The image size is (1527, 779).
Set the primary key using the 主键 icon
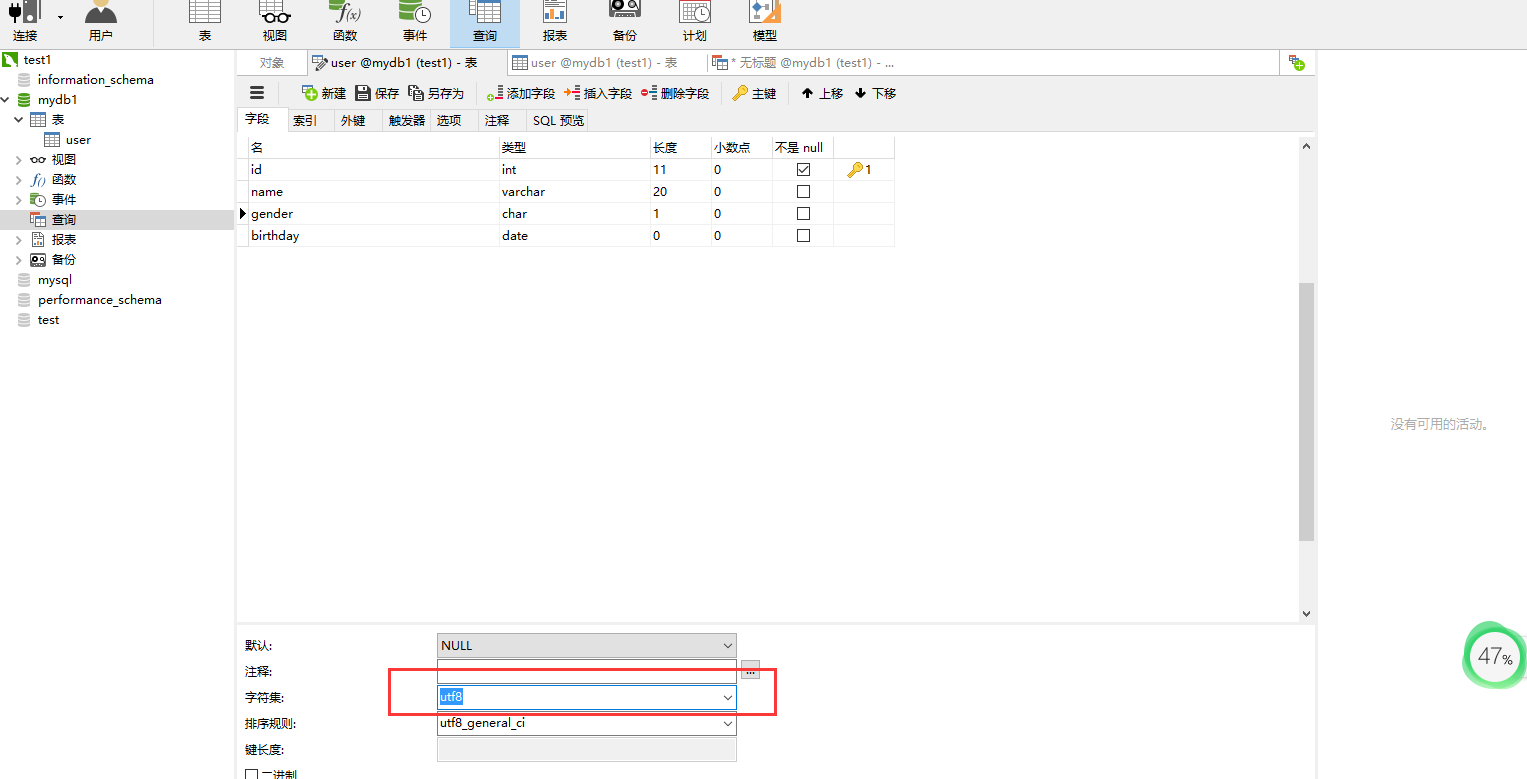(754, 92)
